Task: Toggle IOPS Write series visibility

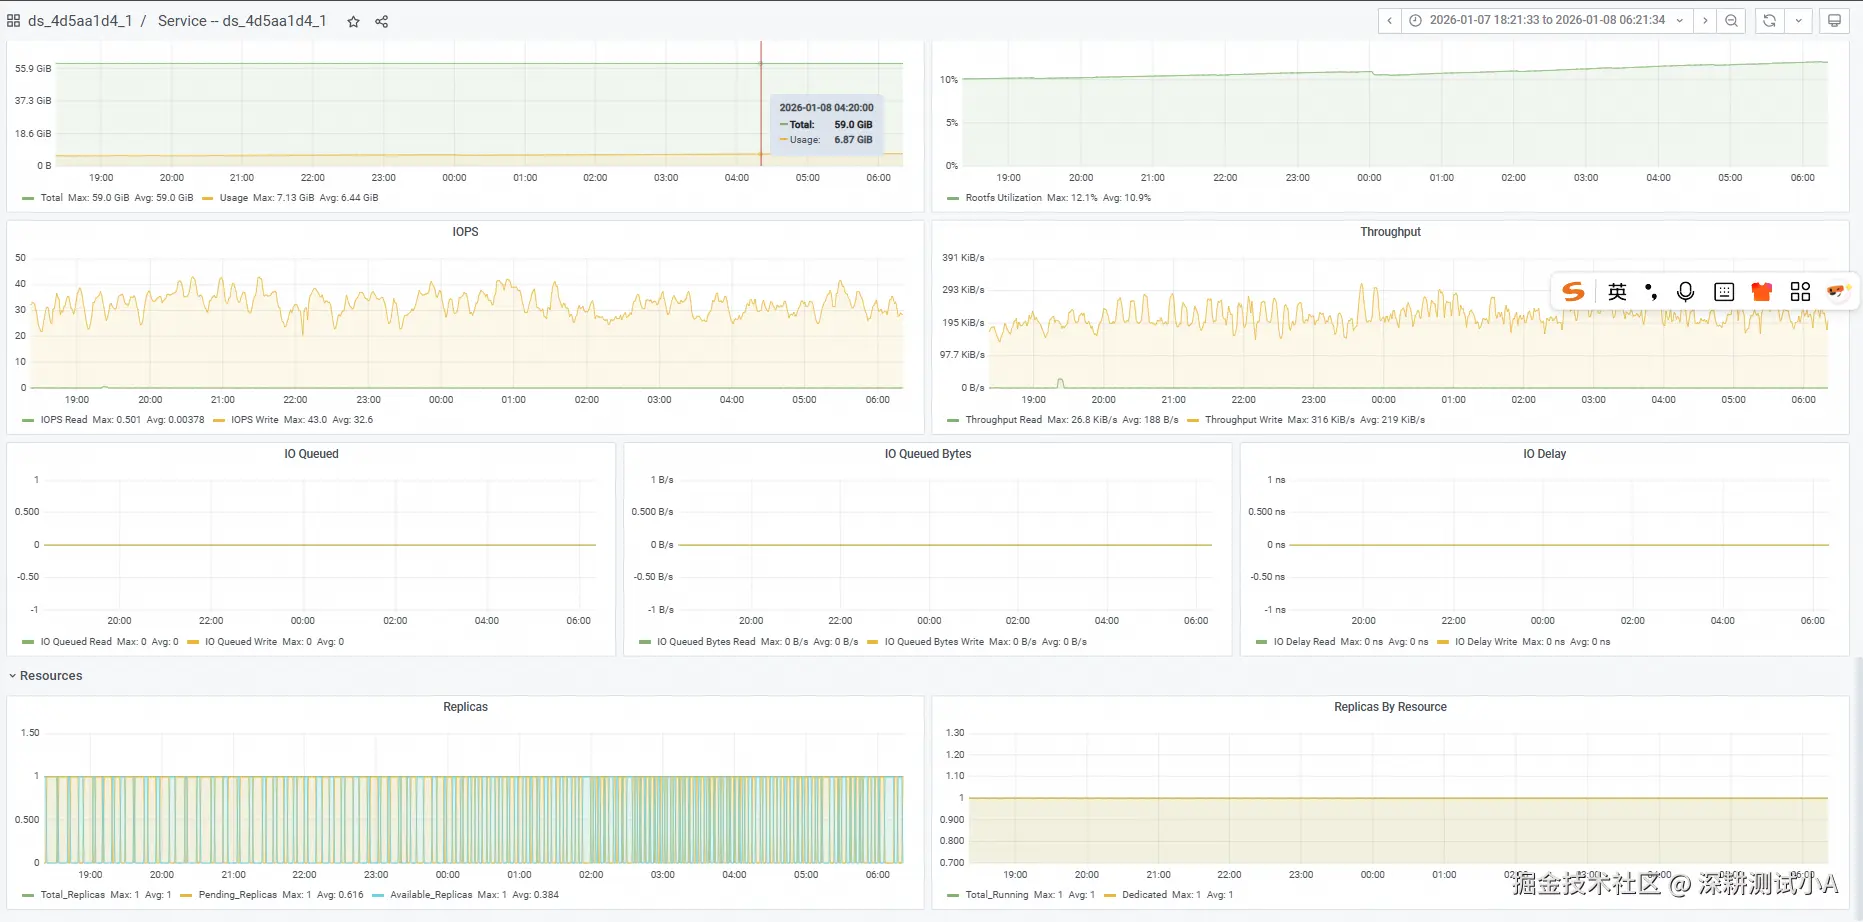Action: pyautogui.click(x=255, y=420)
